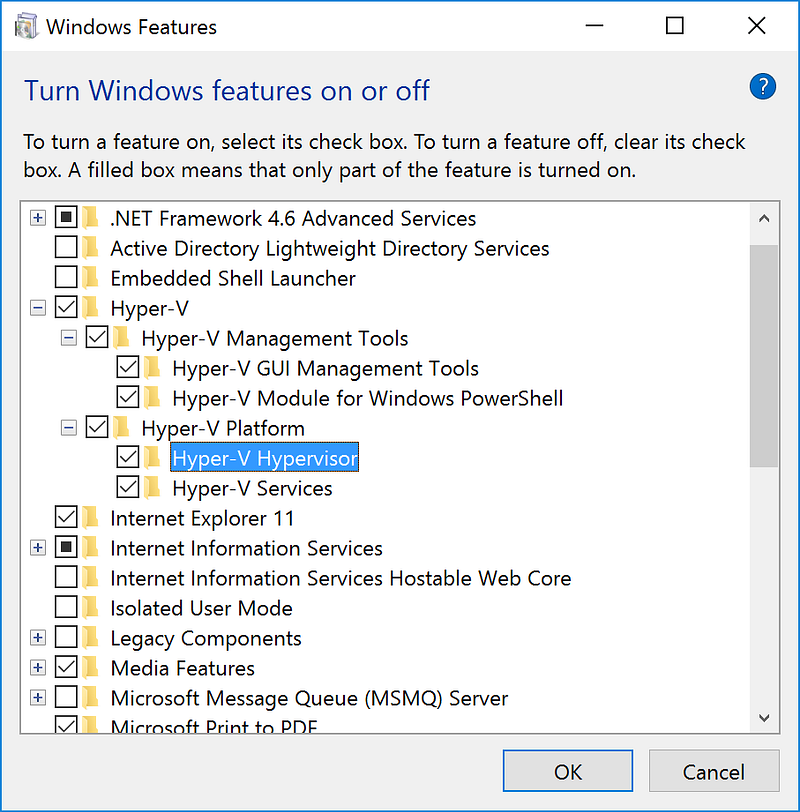Expand Legacy Components node
Screen dimensions: 800x812
click(x=38, y=638)
